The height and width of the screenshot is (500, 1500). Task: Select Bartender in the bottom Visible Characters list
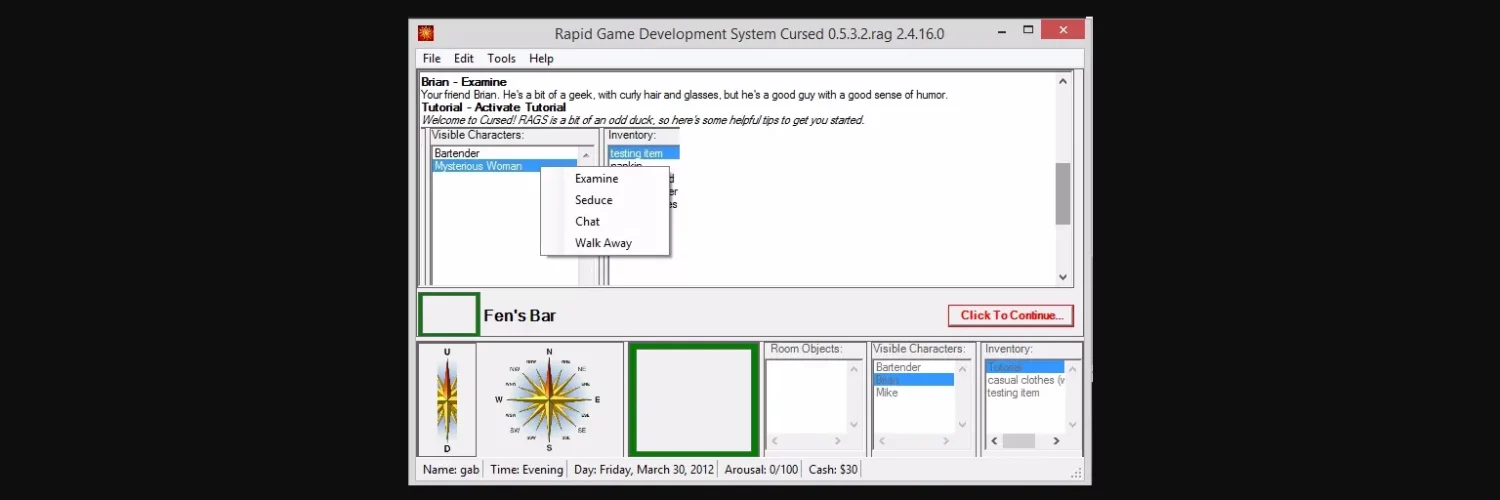point(898,367)
